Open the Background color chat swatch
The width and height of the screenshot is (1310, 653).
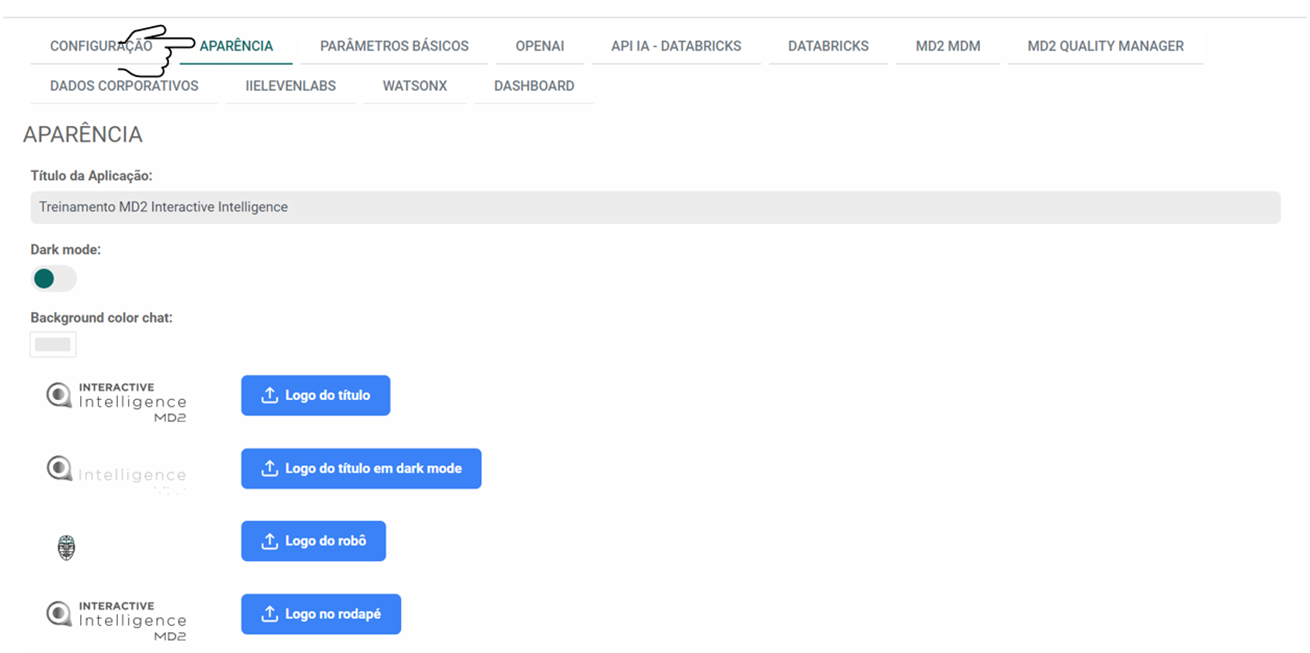pyautogui.click(x=53, y=344)
